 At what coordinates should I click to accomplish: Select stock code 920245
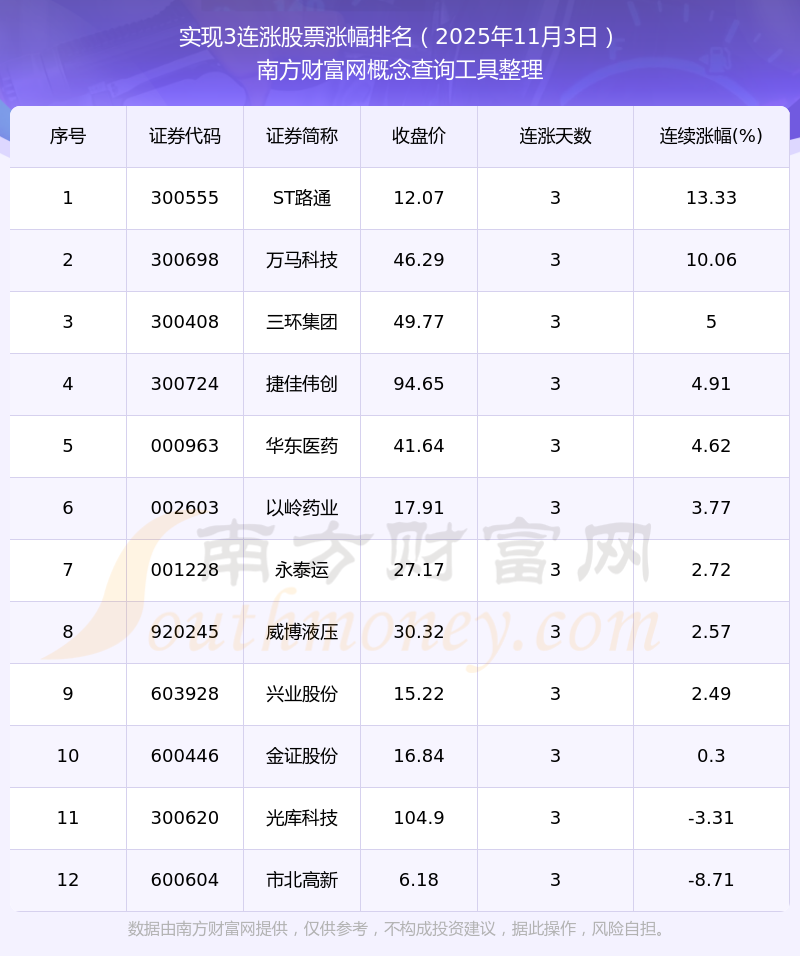[x=185, y=632]
